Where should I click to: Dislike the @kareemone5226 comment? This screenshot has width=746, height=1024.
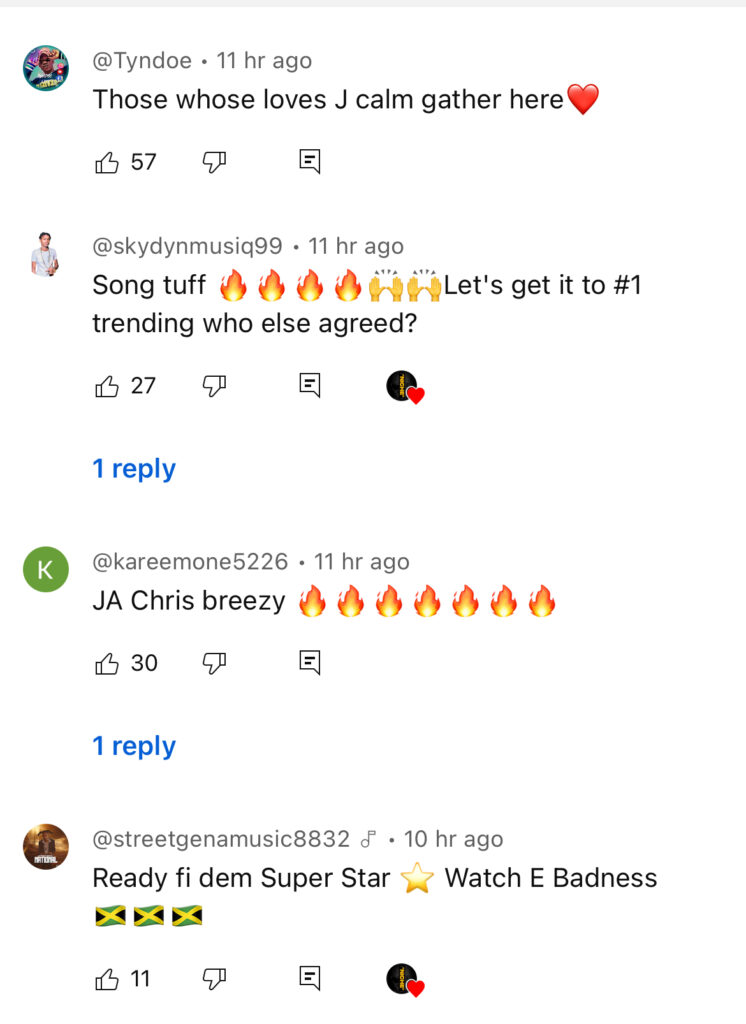point(214,664)
